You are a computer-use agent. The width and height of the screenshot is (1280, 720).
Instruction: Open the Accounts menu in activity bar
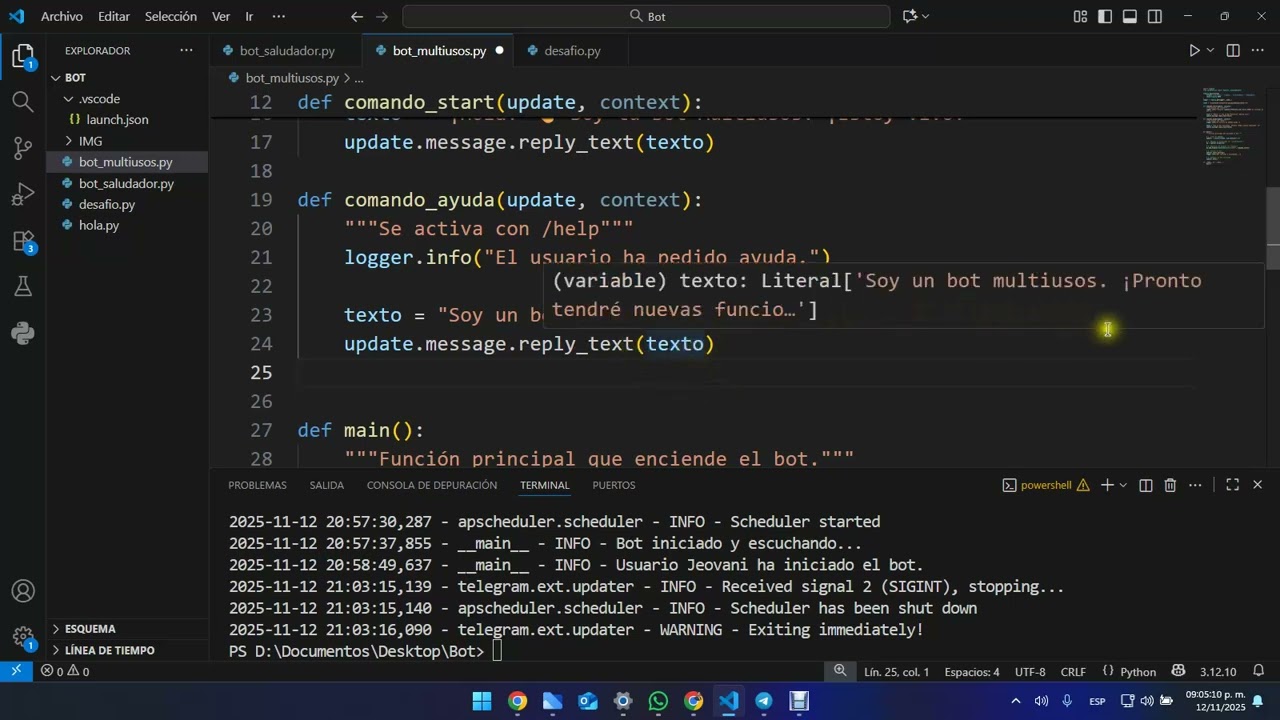[23, 592]
